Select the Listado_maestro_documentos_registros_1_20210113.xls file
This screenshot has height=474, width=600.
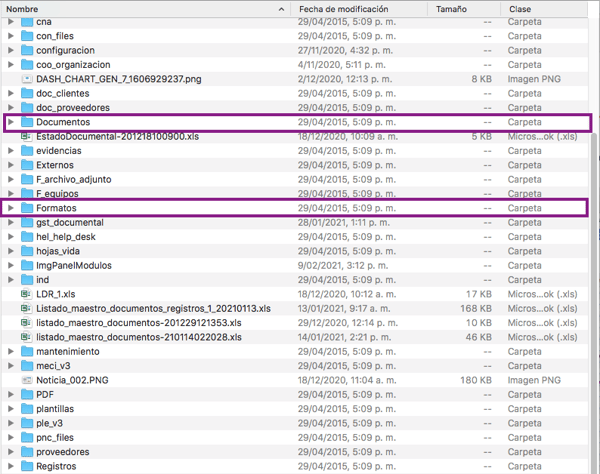click(x=153, y=309)
